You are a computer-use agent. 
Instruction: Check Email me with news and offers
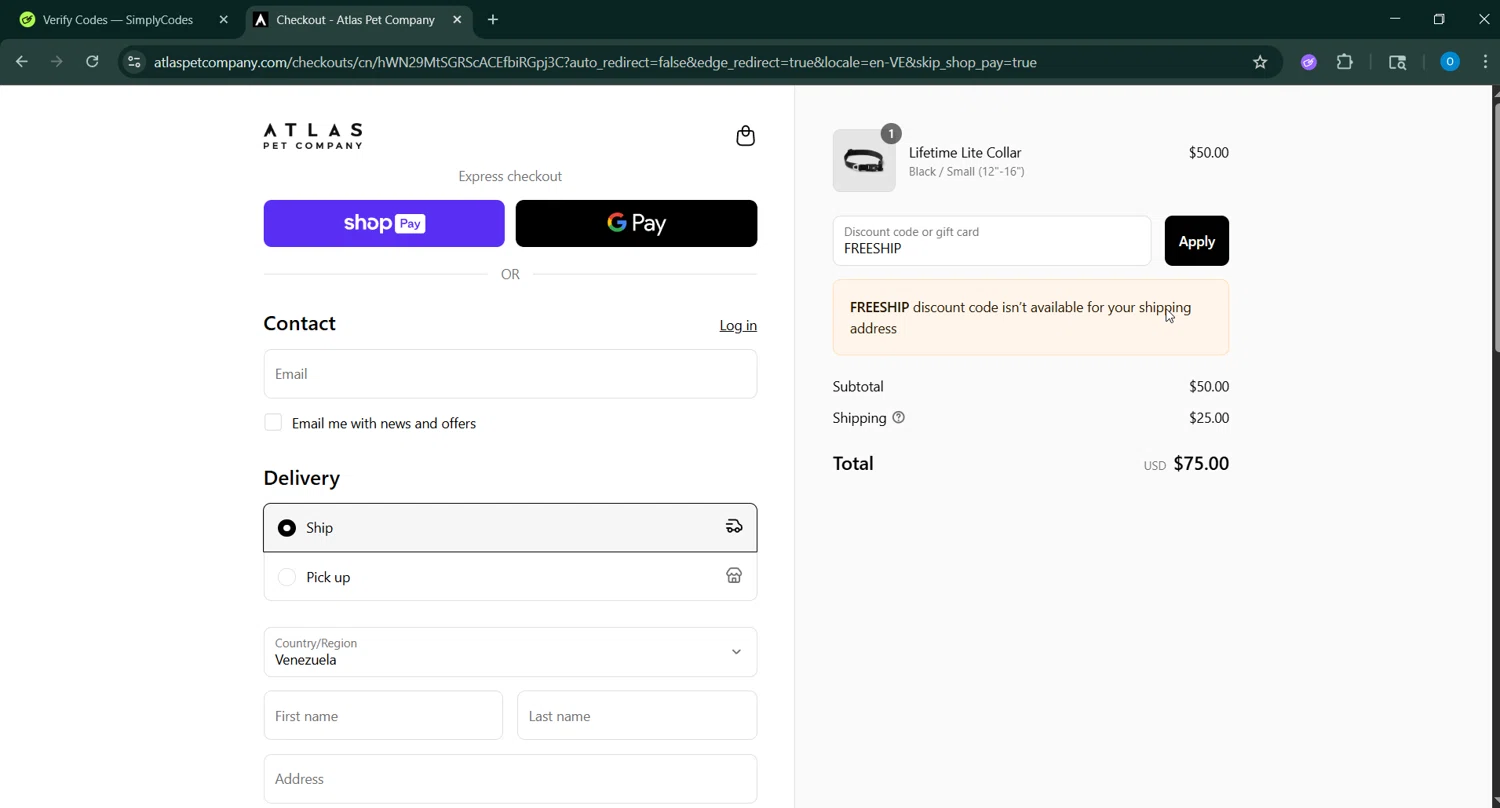click(273, 423)
